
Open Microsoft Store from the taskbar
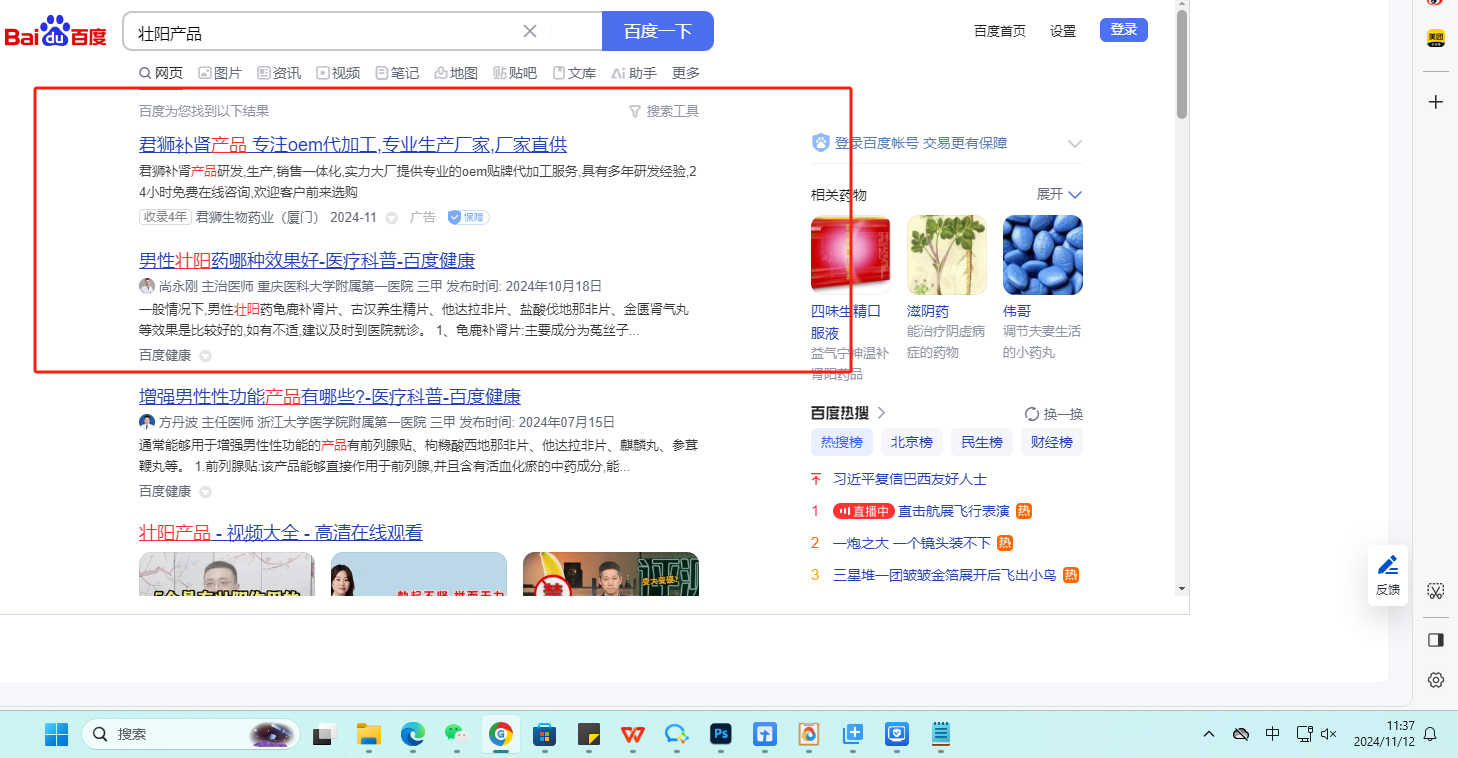(x=545, y=734)
